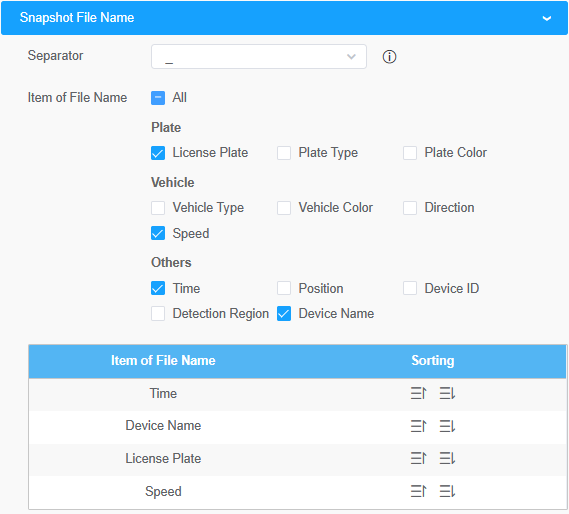
Task: Toggle the All items checkbox
Action: pos(158,98)
